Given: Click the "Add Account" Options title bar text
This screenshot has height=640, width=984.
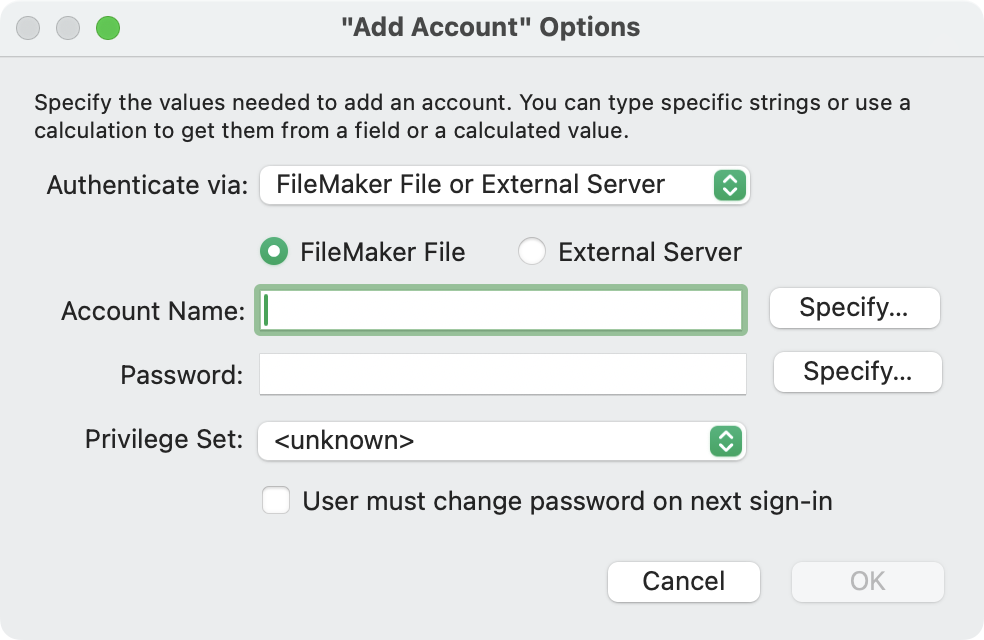Looking at the screenshot, I should pyautogui.click(x=490, y=27).
